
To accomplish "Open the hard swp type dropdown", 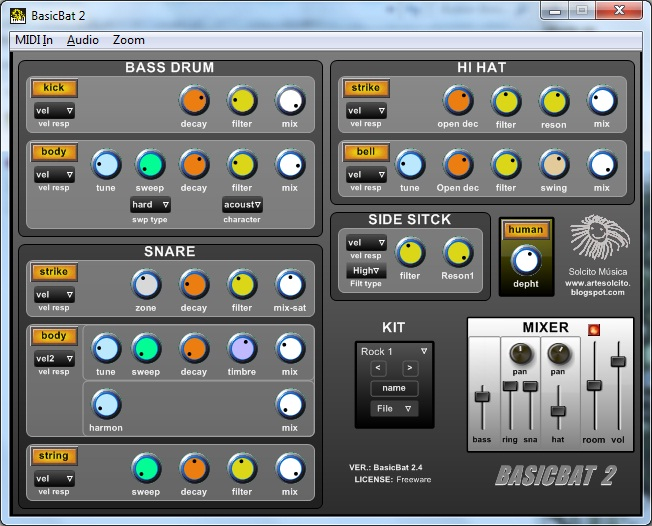I will click(x=150, y=205).
